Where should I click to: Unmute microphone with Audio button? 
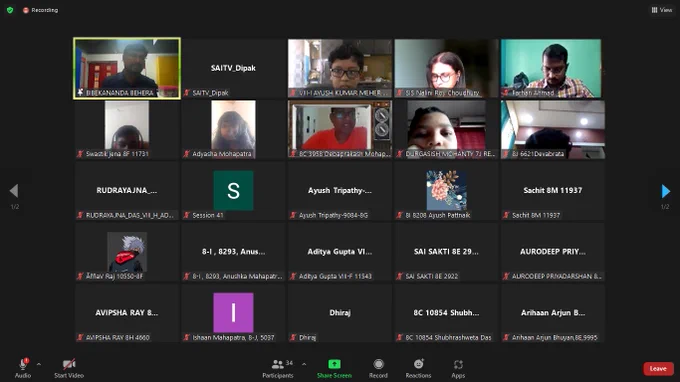(x=23, y=368)
